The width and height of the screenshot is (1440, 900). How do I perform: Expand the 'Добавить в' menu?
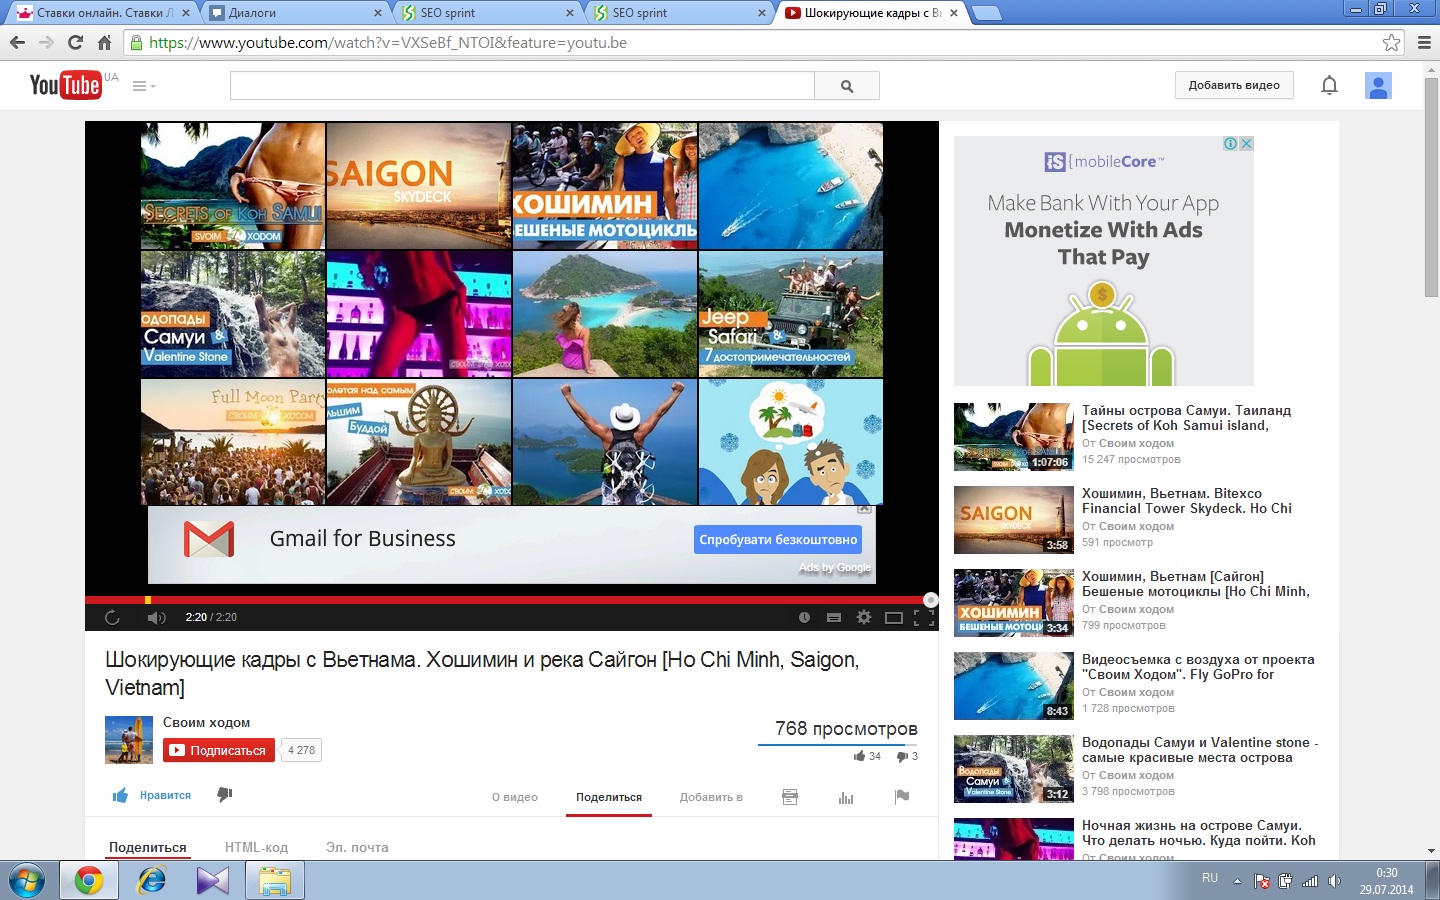(711, 797)
